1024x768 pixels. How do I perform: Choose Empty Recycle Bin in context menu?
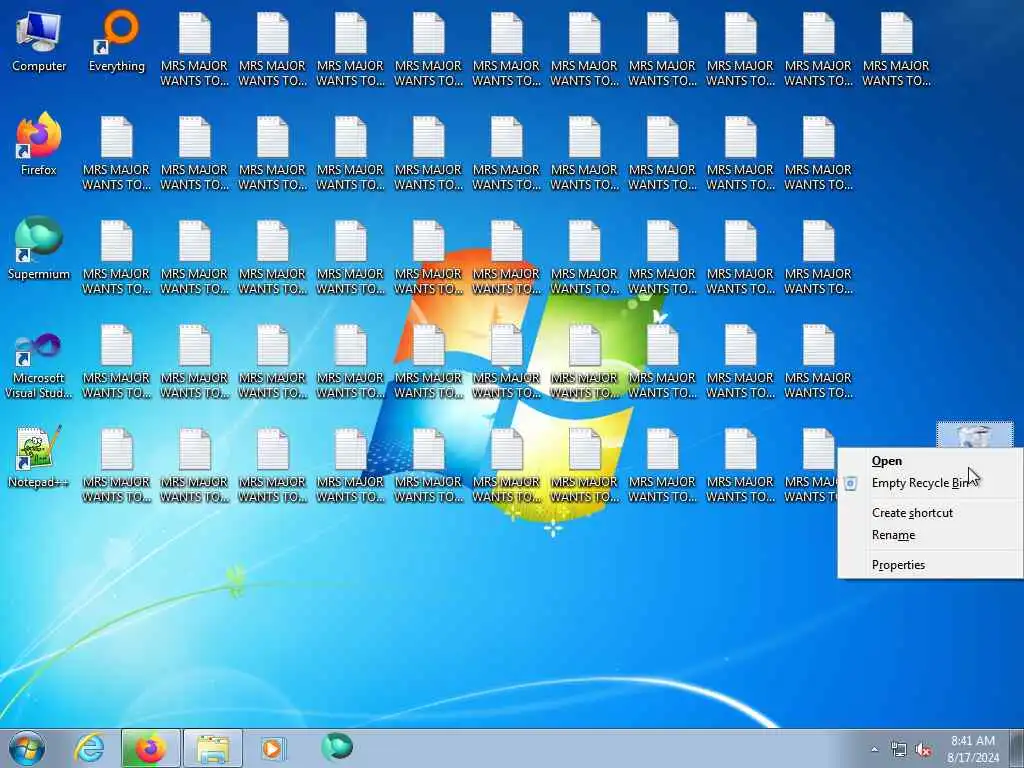tap(931, 483)
